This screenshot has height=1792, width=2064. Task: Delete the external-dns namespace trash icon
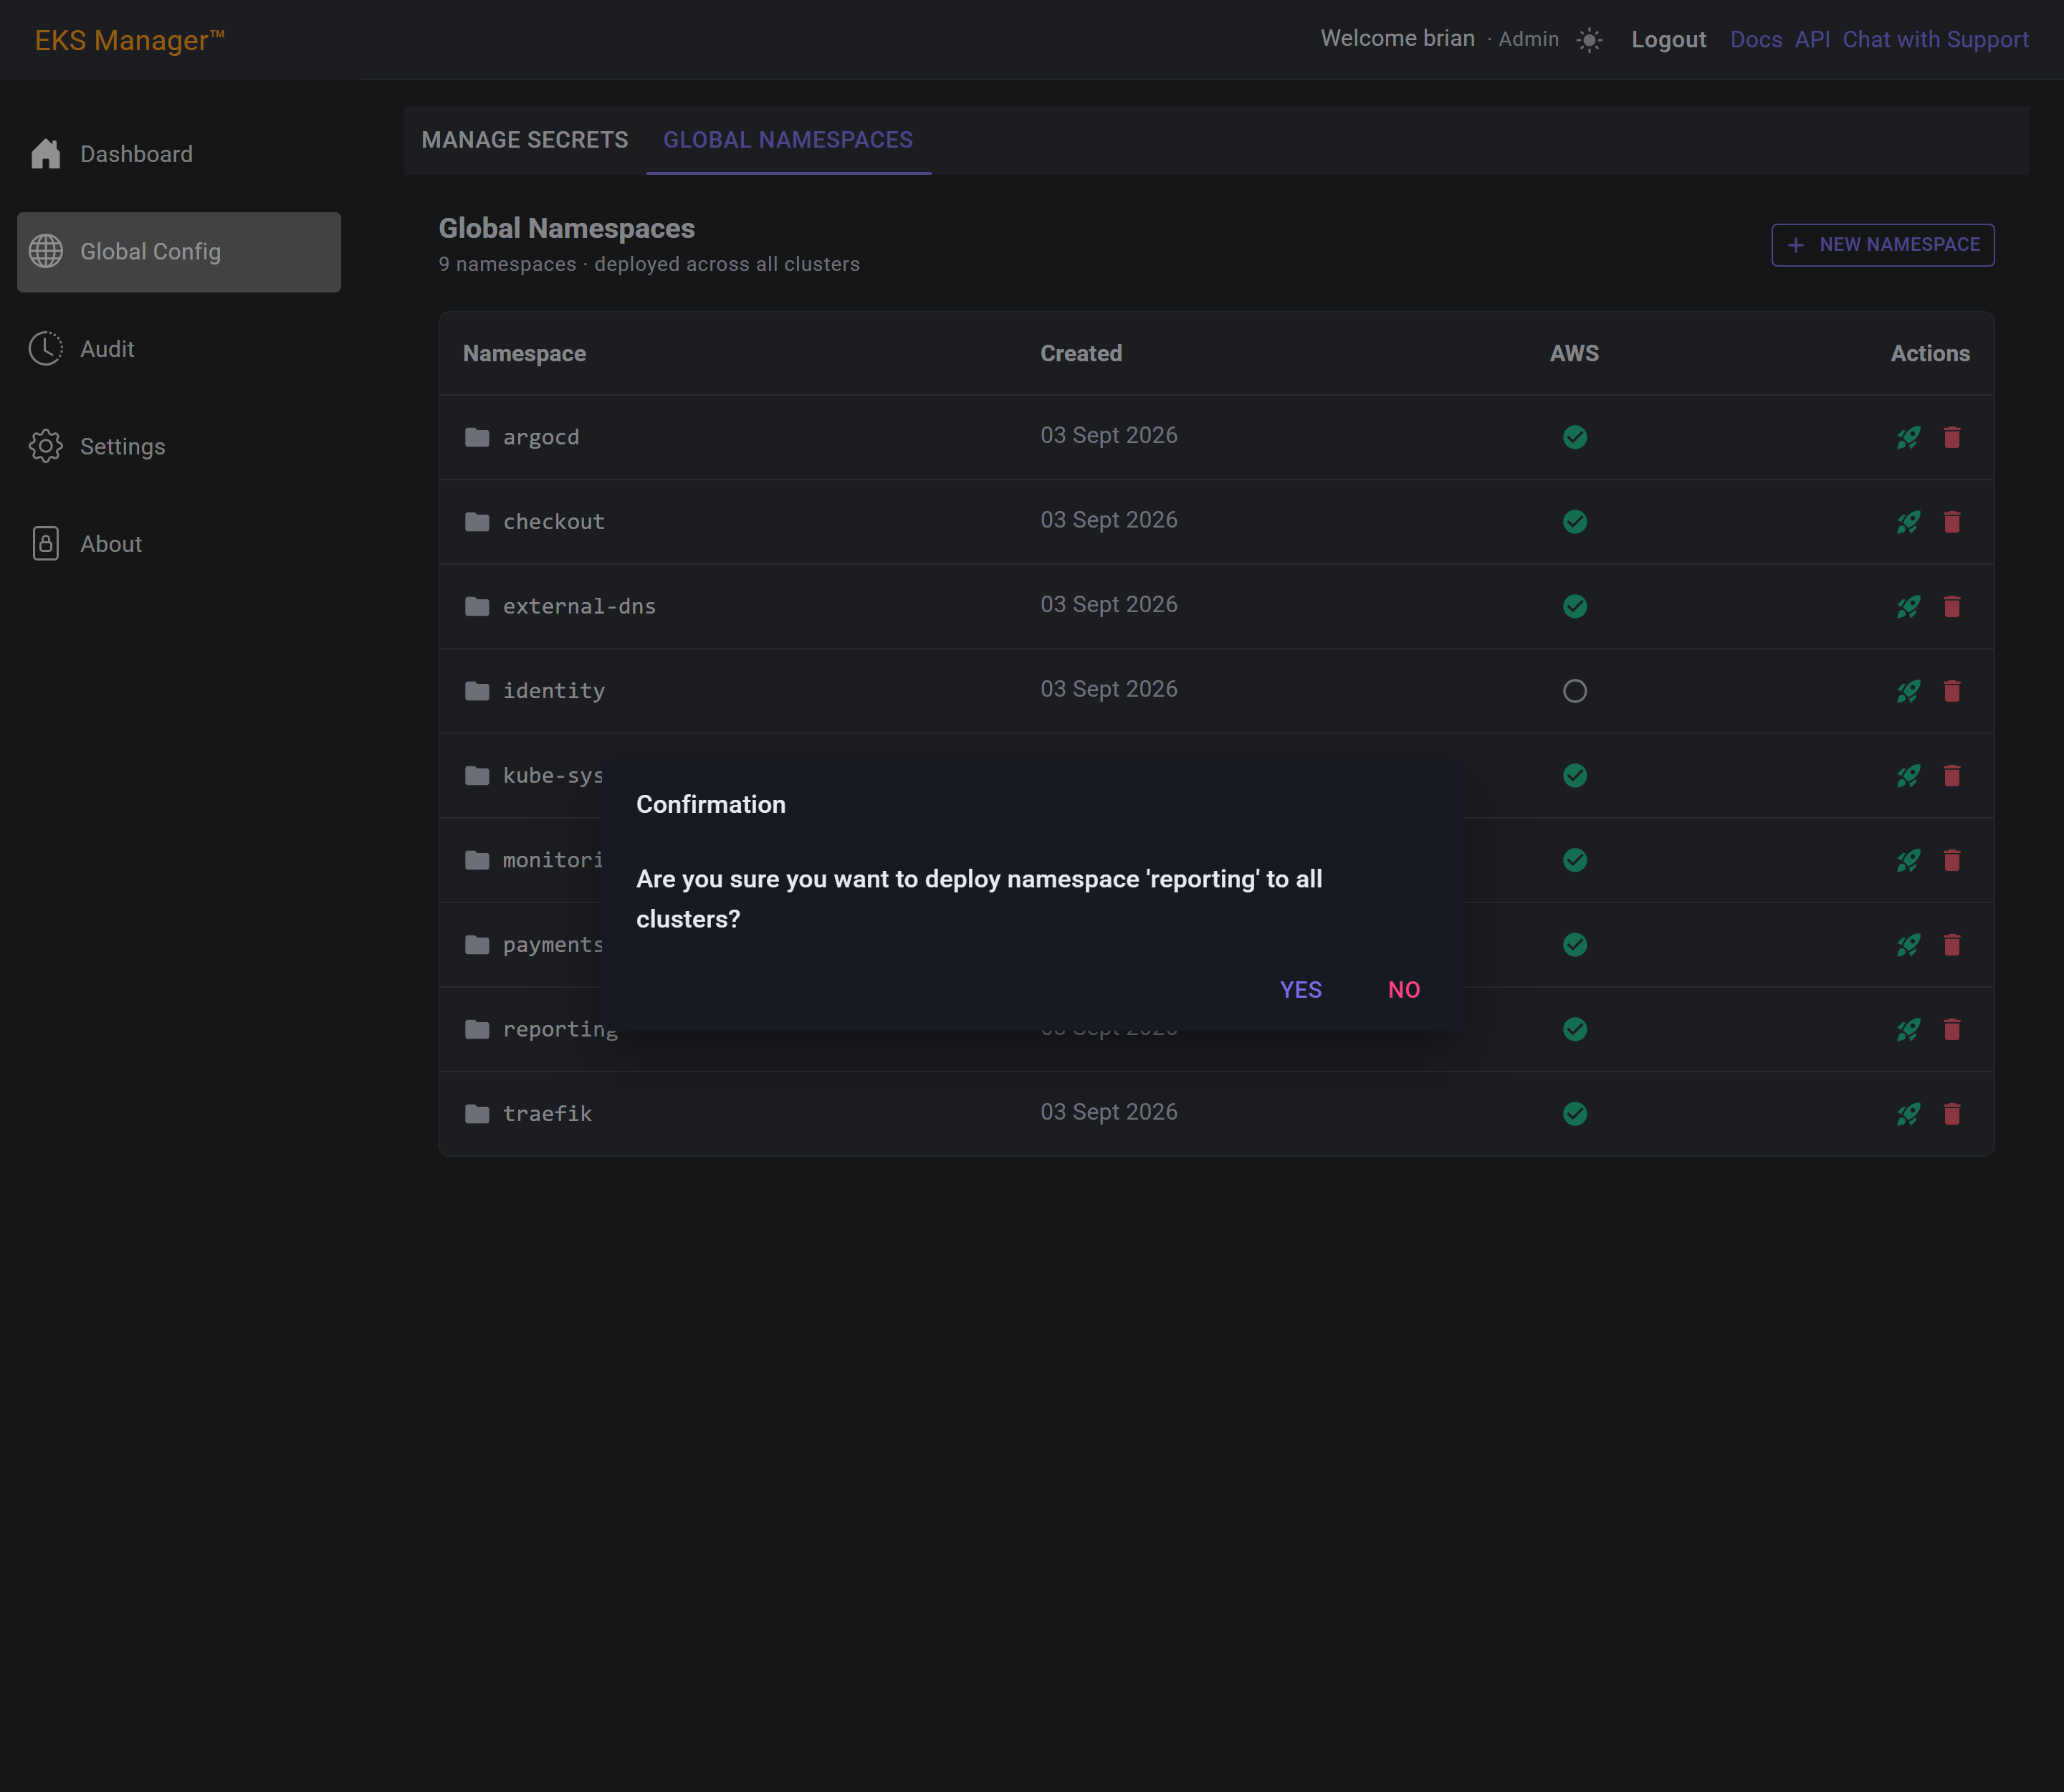click(x=1951, y=606)
